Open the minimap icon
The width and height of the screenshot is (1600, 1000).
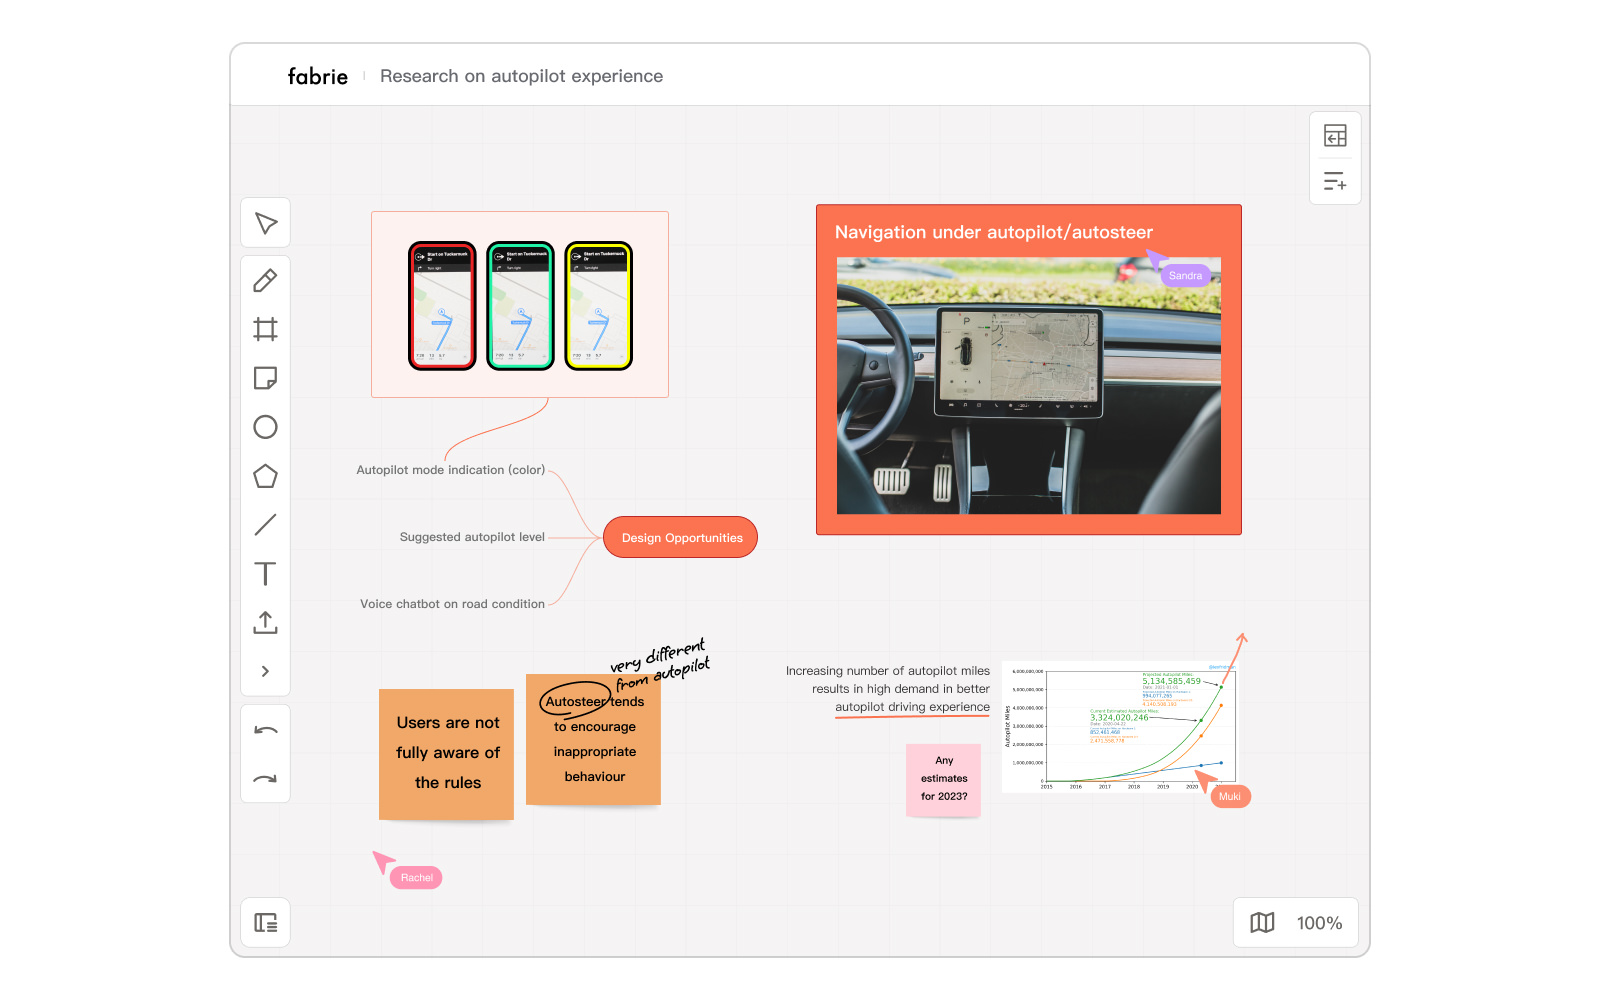1263,923
